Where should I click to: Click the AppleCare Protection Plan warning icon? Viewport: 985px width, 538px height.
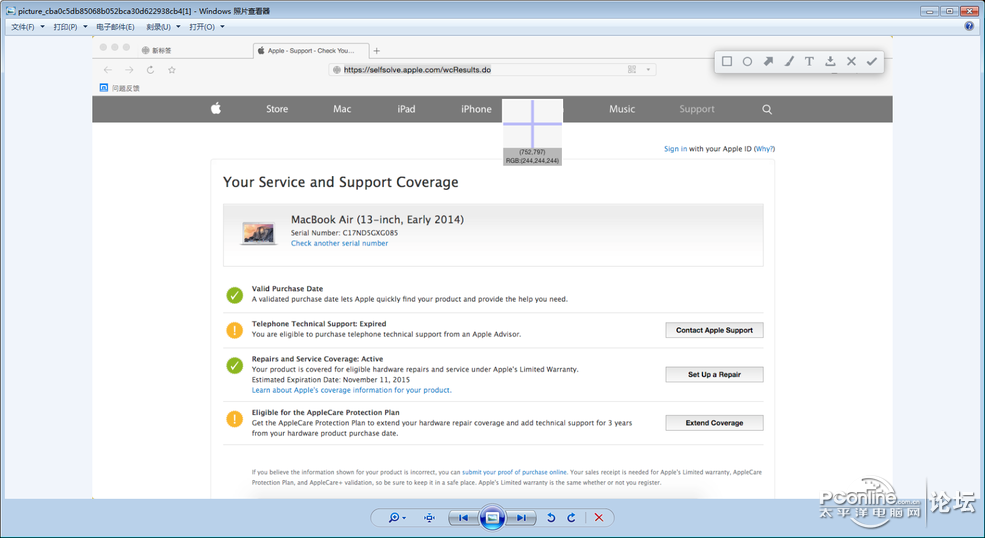234,419
